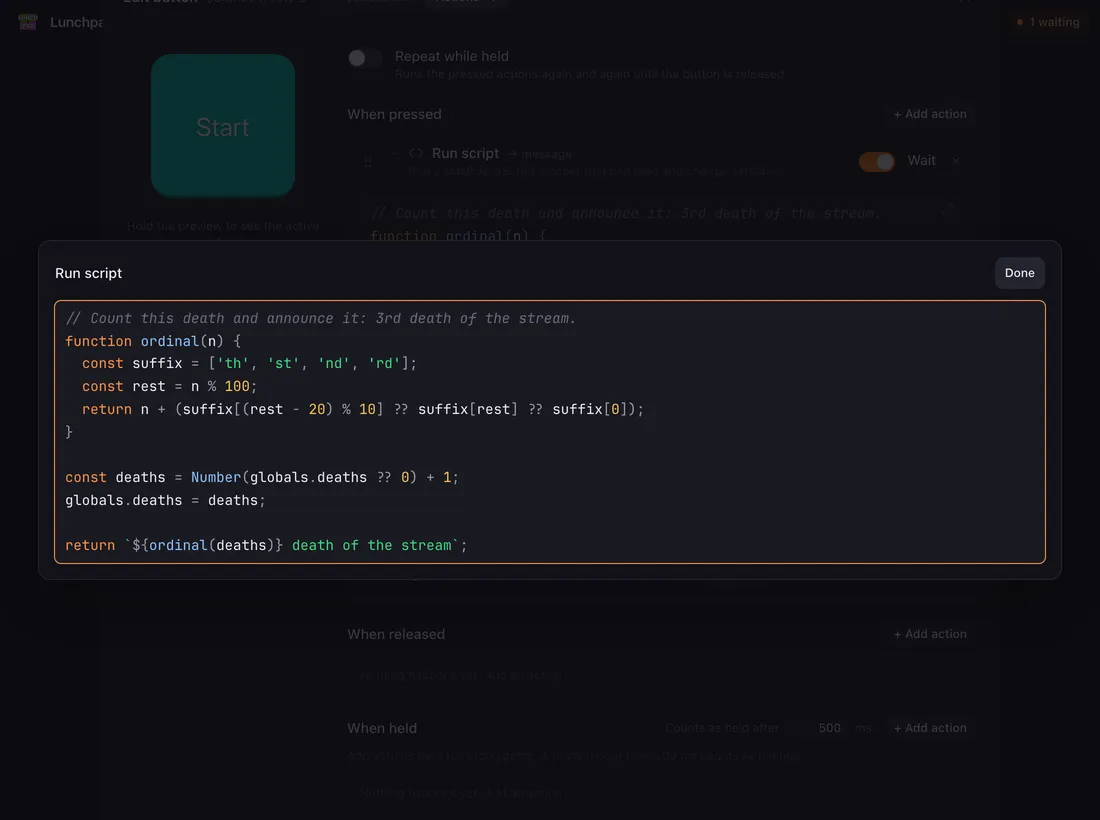Click the 'When pressed' section heading
The height and width of the screenshot is (820, 1100).
[x=394, y=114]
